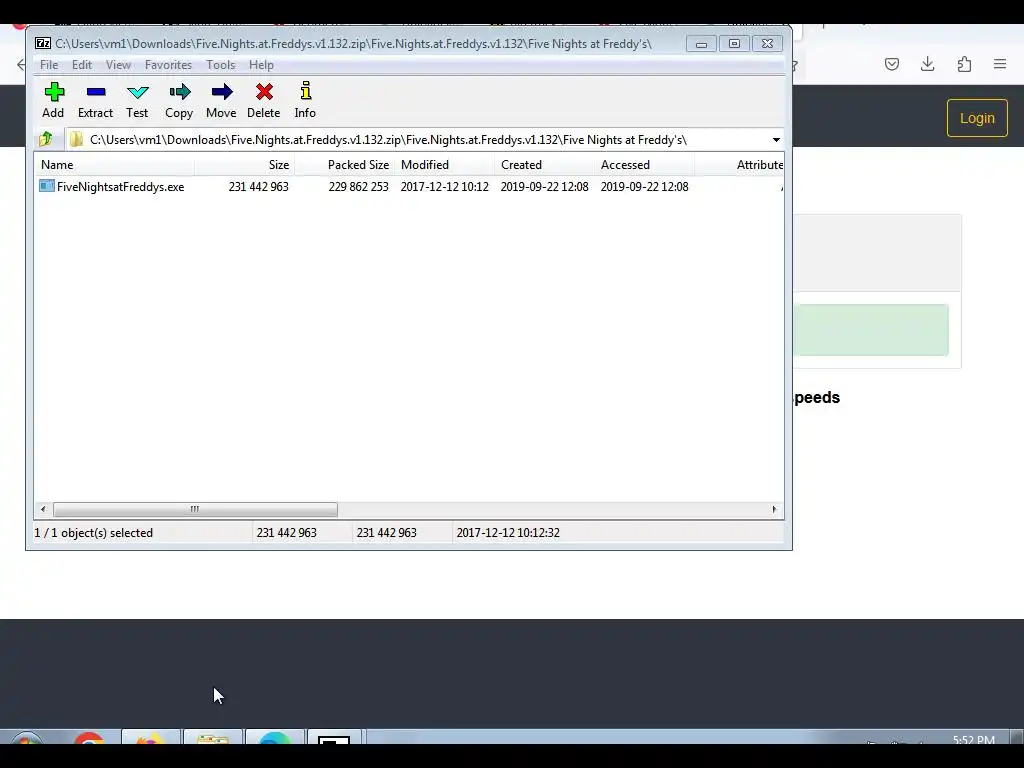
Task: Open the Tools menu
Action: point(221,65)
